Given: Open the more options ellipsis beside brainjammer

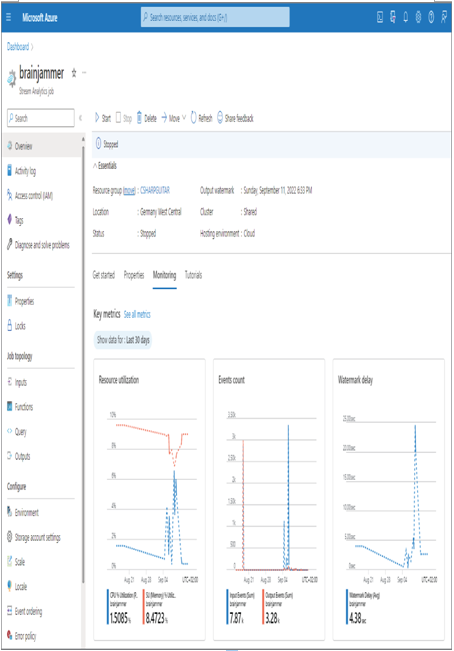Looking at the screenshot, I should [x=84, y=73].
